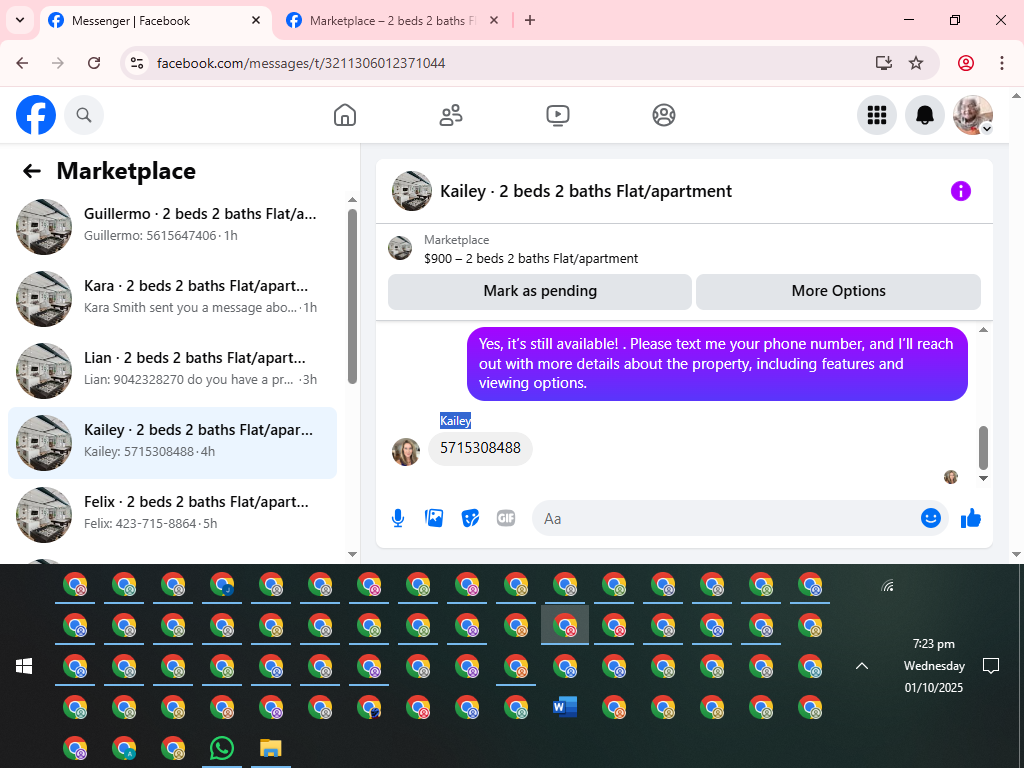Click the address bar URL

(x=301, y=63)
